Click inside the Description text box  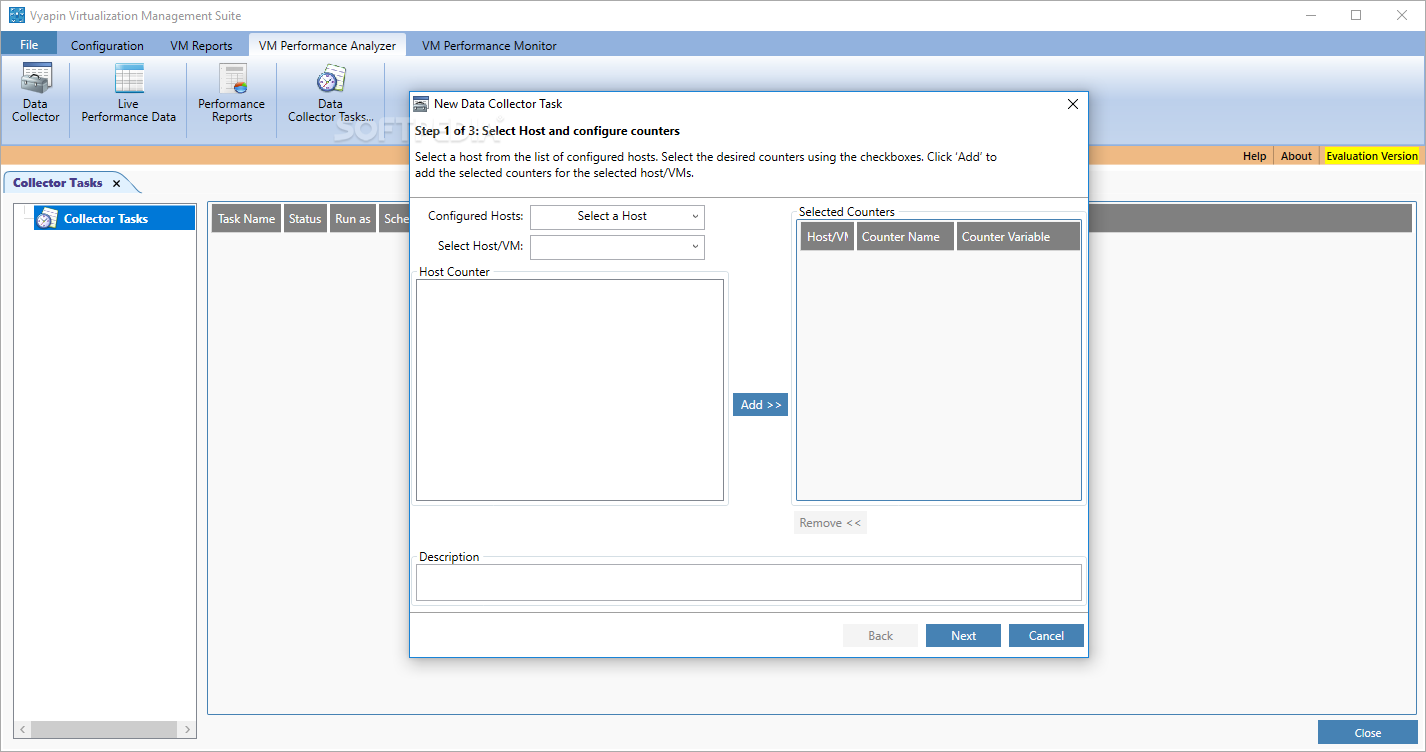(749, 582)
